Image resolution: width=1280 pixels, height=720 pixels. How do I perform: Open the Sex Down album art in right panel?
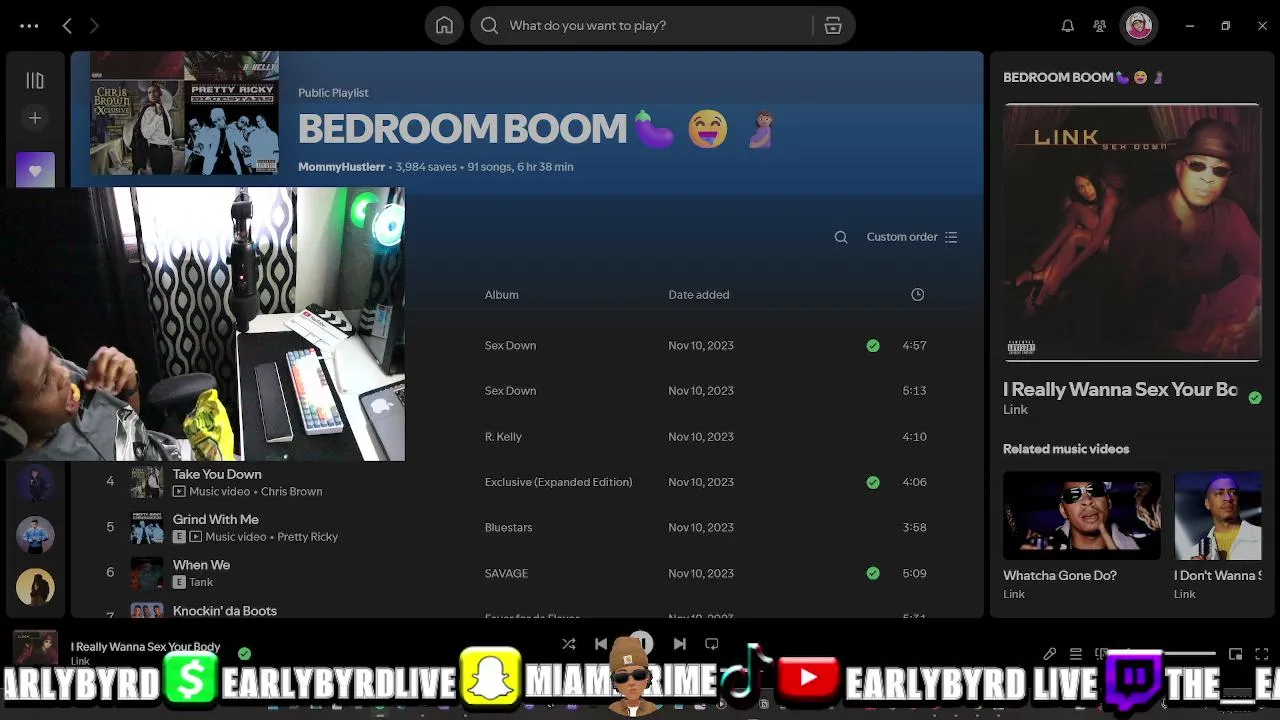[x=1133, y=232]
